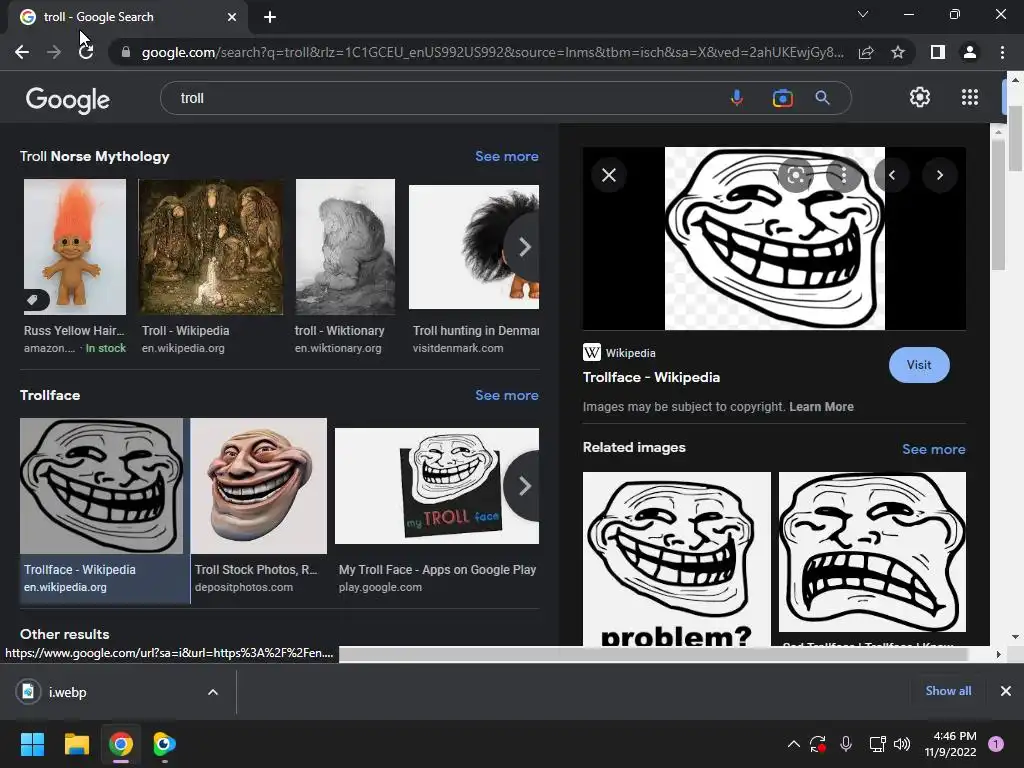
Task: Share this page from address bar
Action: coord(866,52)
